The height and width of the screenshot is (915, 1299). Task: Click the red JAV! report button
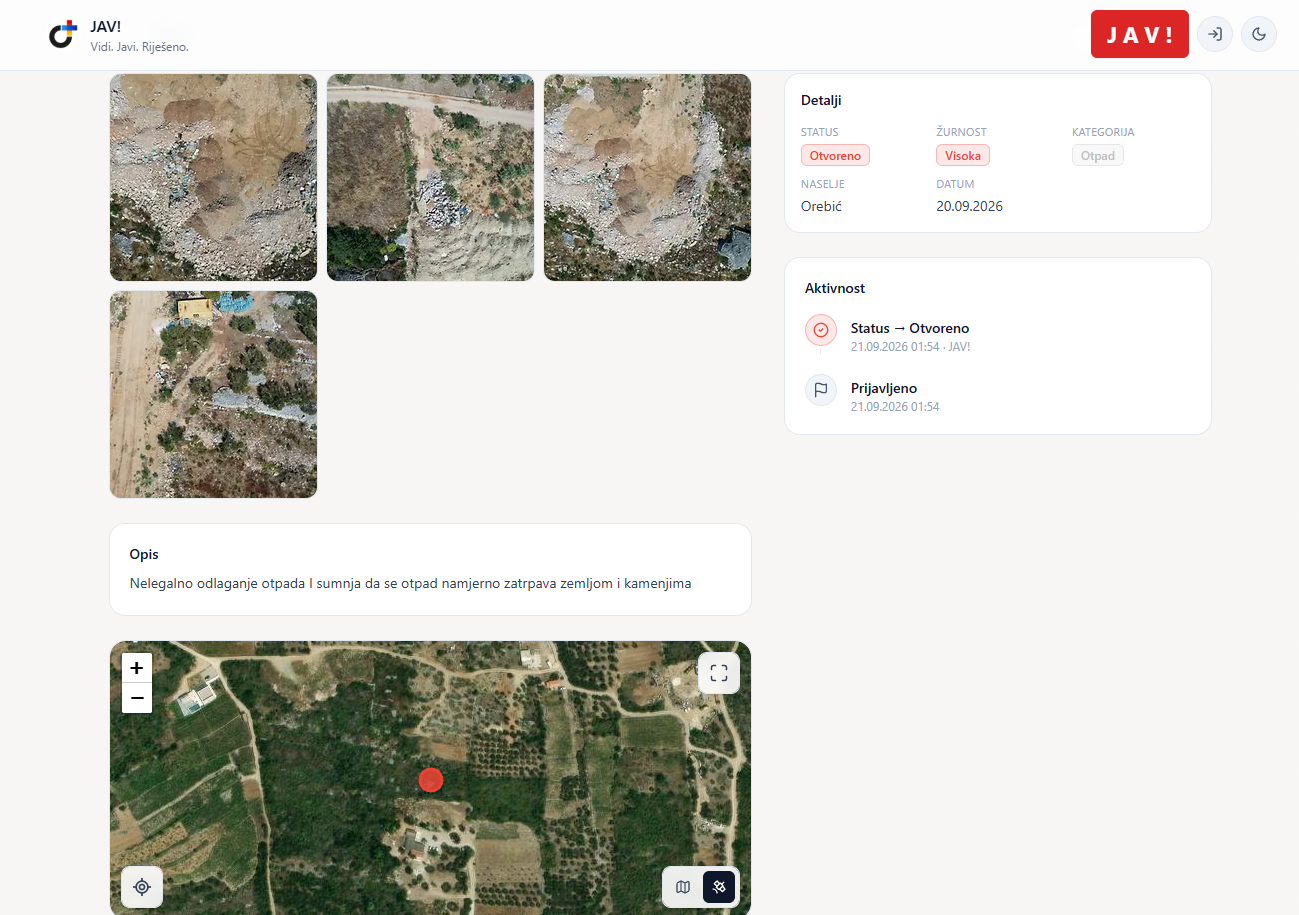[1140, 34]
